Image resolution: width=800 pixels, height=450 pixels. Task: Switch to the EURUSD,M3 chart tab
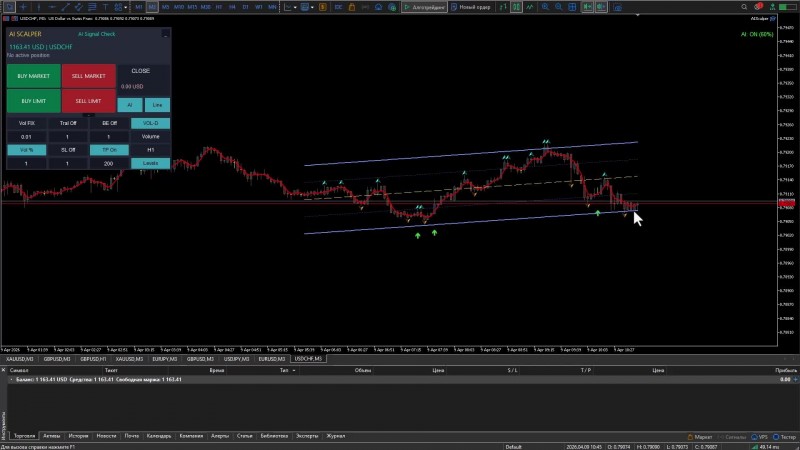pos(273,357)
